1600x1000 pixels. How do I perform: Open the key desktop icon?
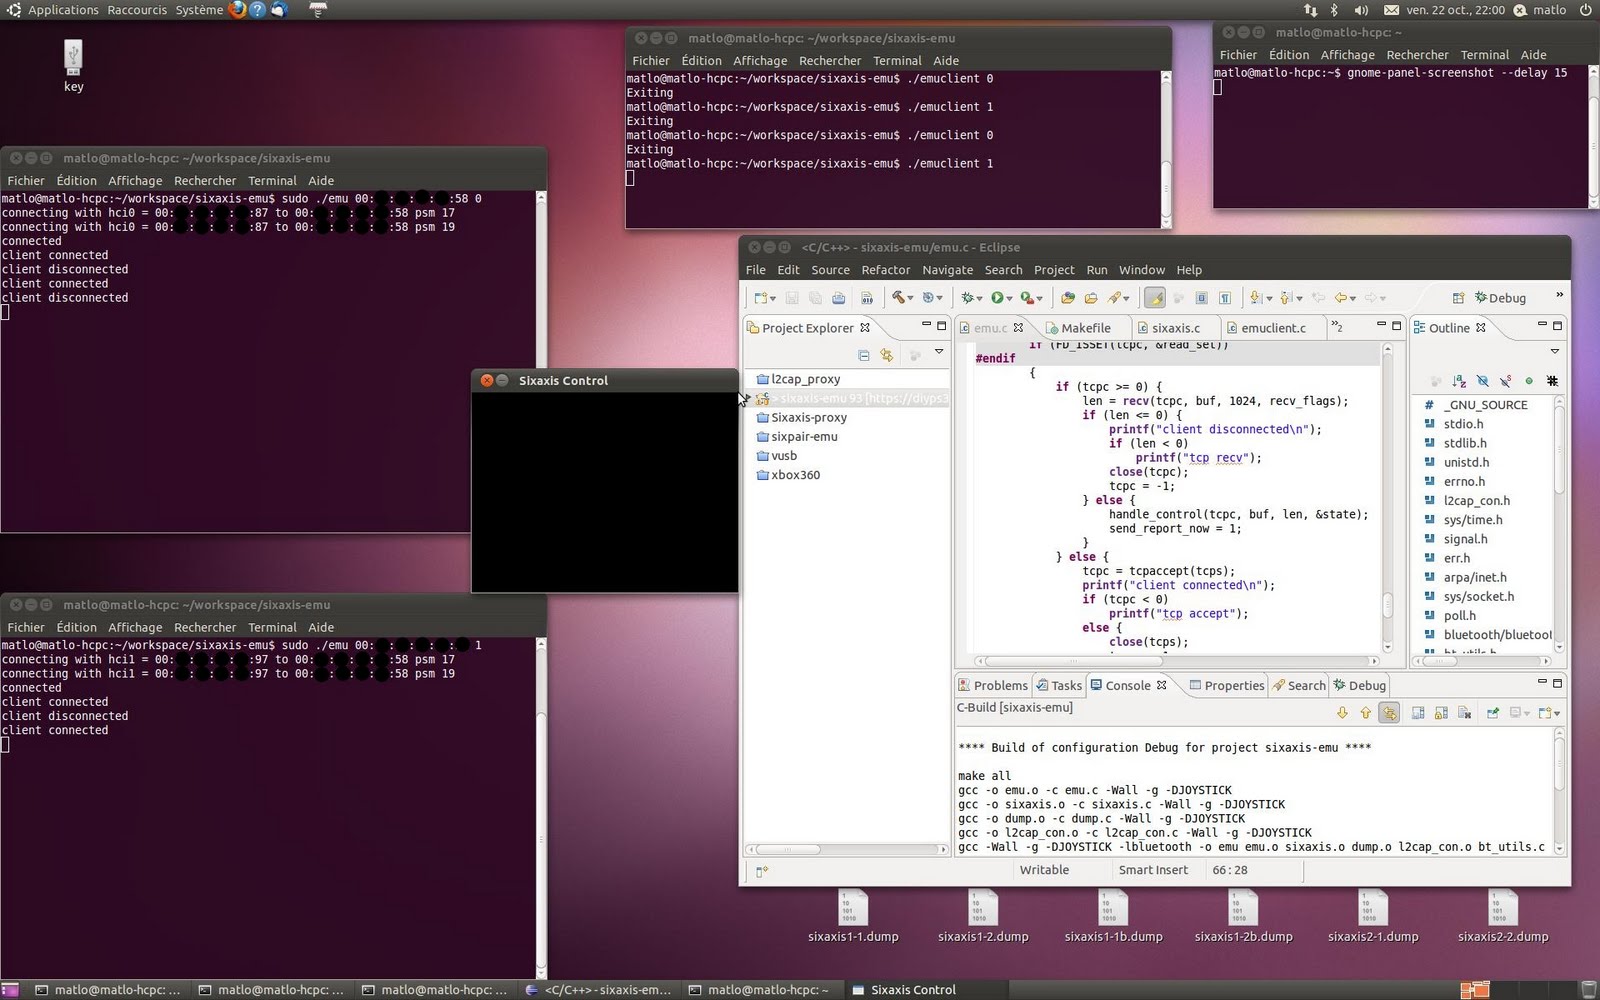[73, 66]
